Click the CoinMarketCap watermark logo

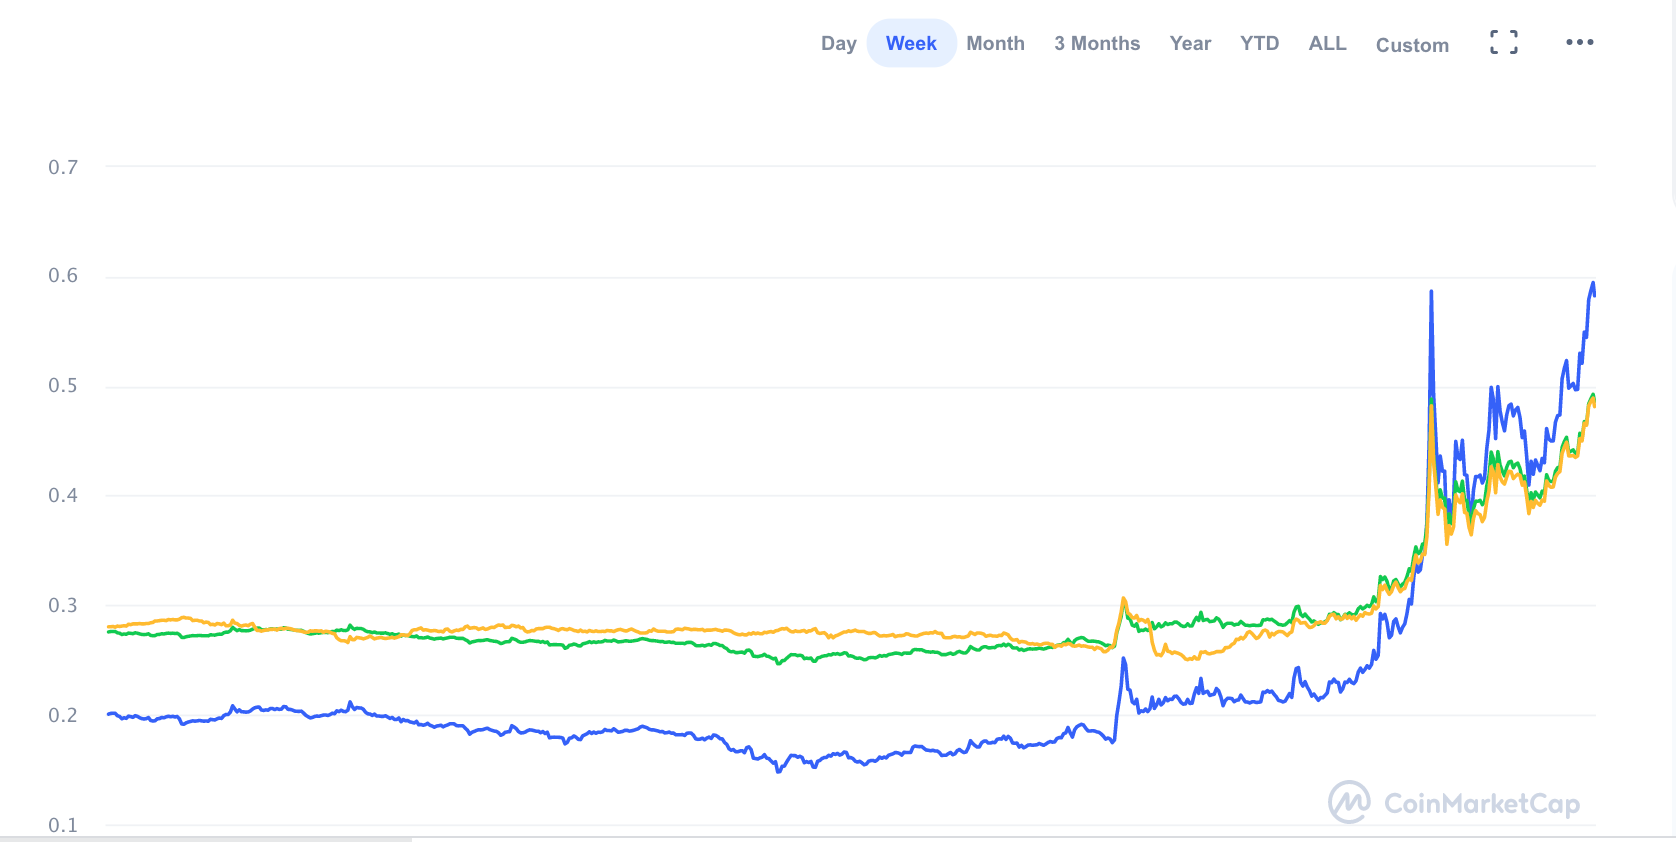pyautogui.click(x=1349, y=802)
